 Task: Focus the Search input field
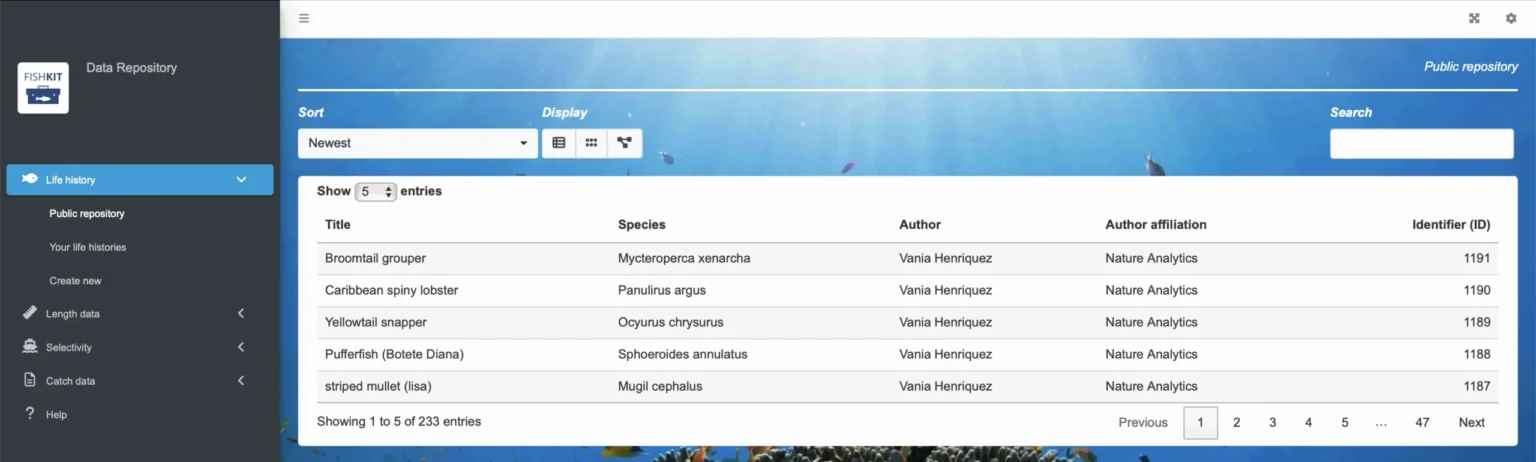pyautogui.click(x=1422, y=143)
